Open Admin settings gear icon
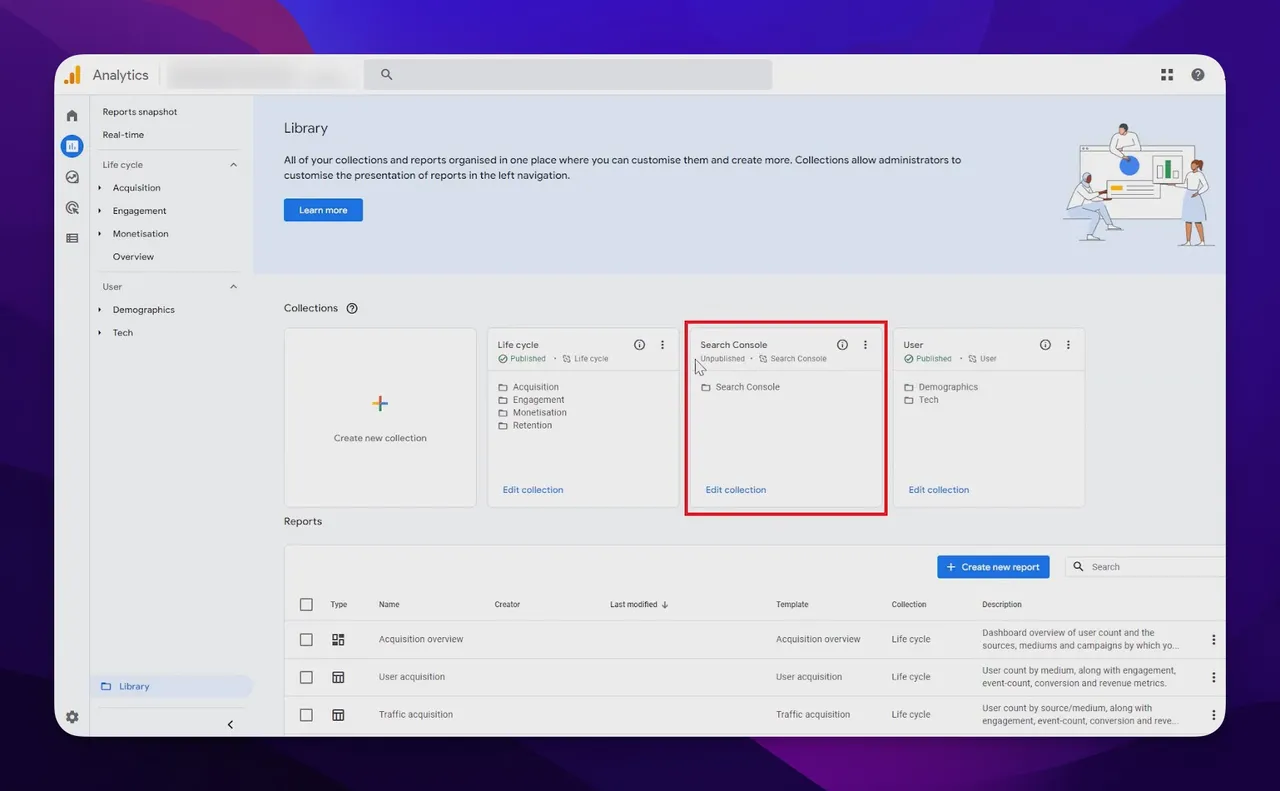Image resolution: width=1280 pixels, height=791 pixels. coord(72,717)
